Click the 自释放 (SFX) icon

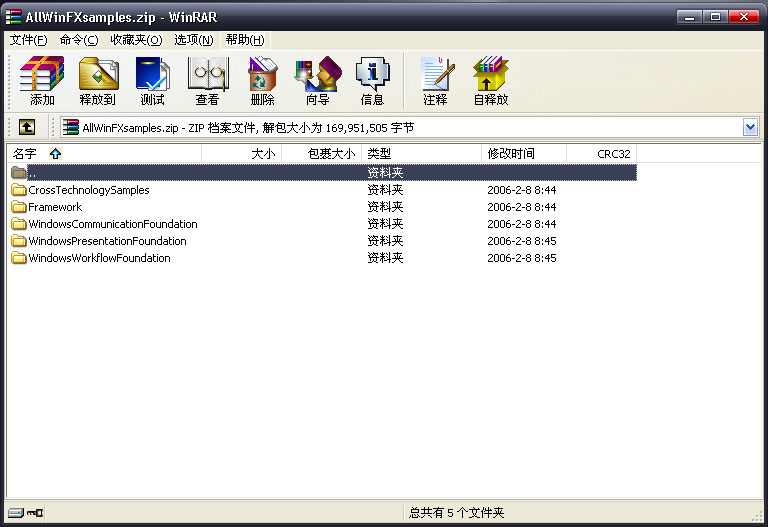491,81
